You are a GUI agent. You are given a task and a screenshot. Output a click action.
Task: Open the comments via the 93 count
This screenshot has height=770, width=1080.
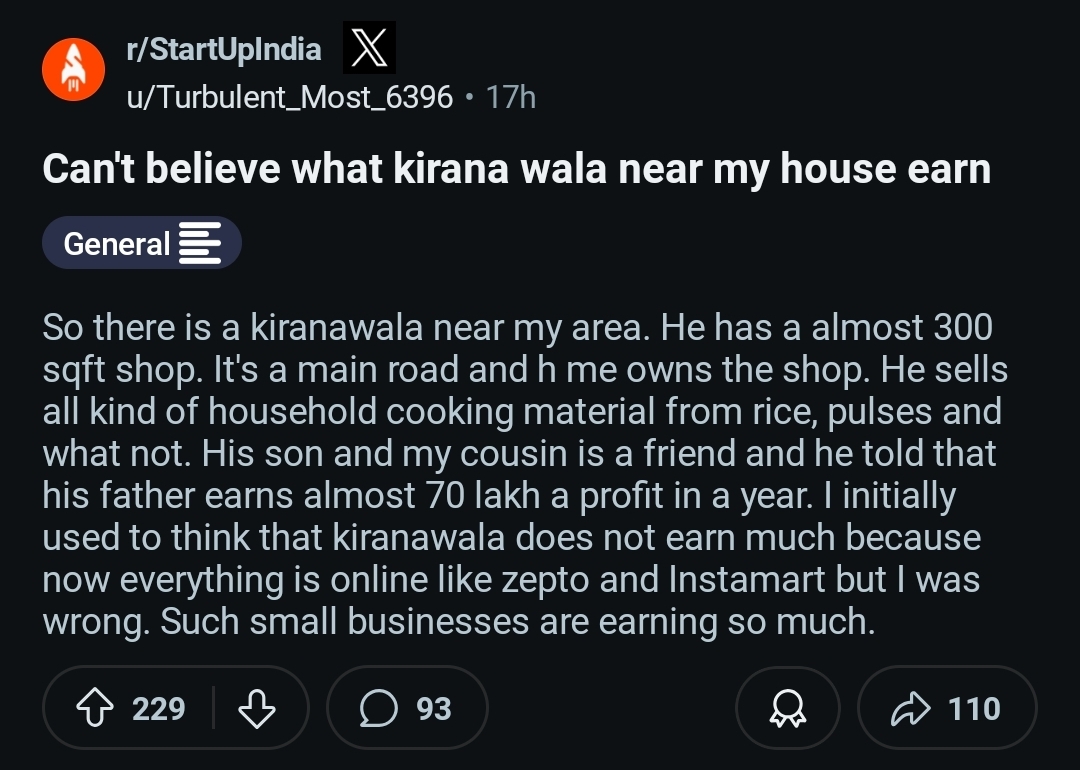pyautogui.click(x=434, y=708)
